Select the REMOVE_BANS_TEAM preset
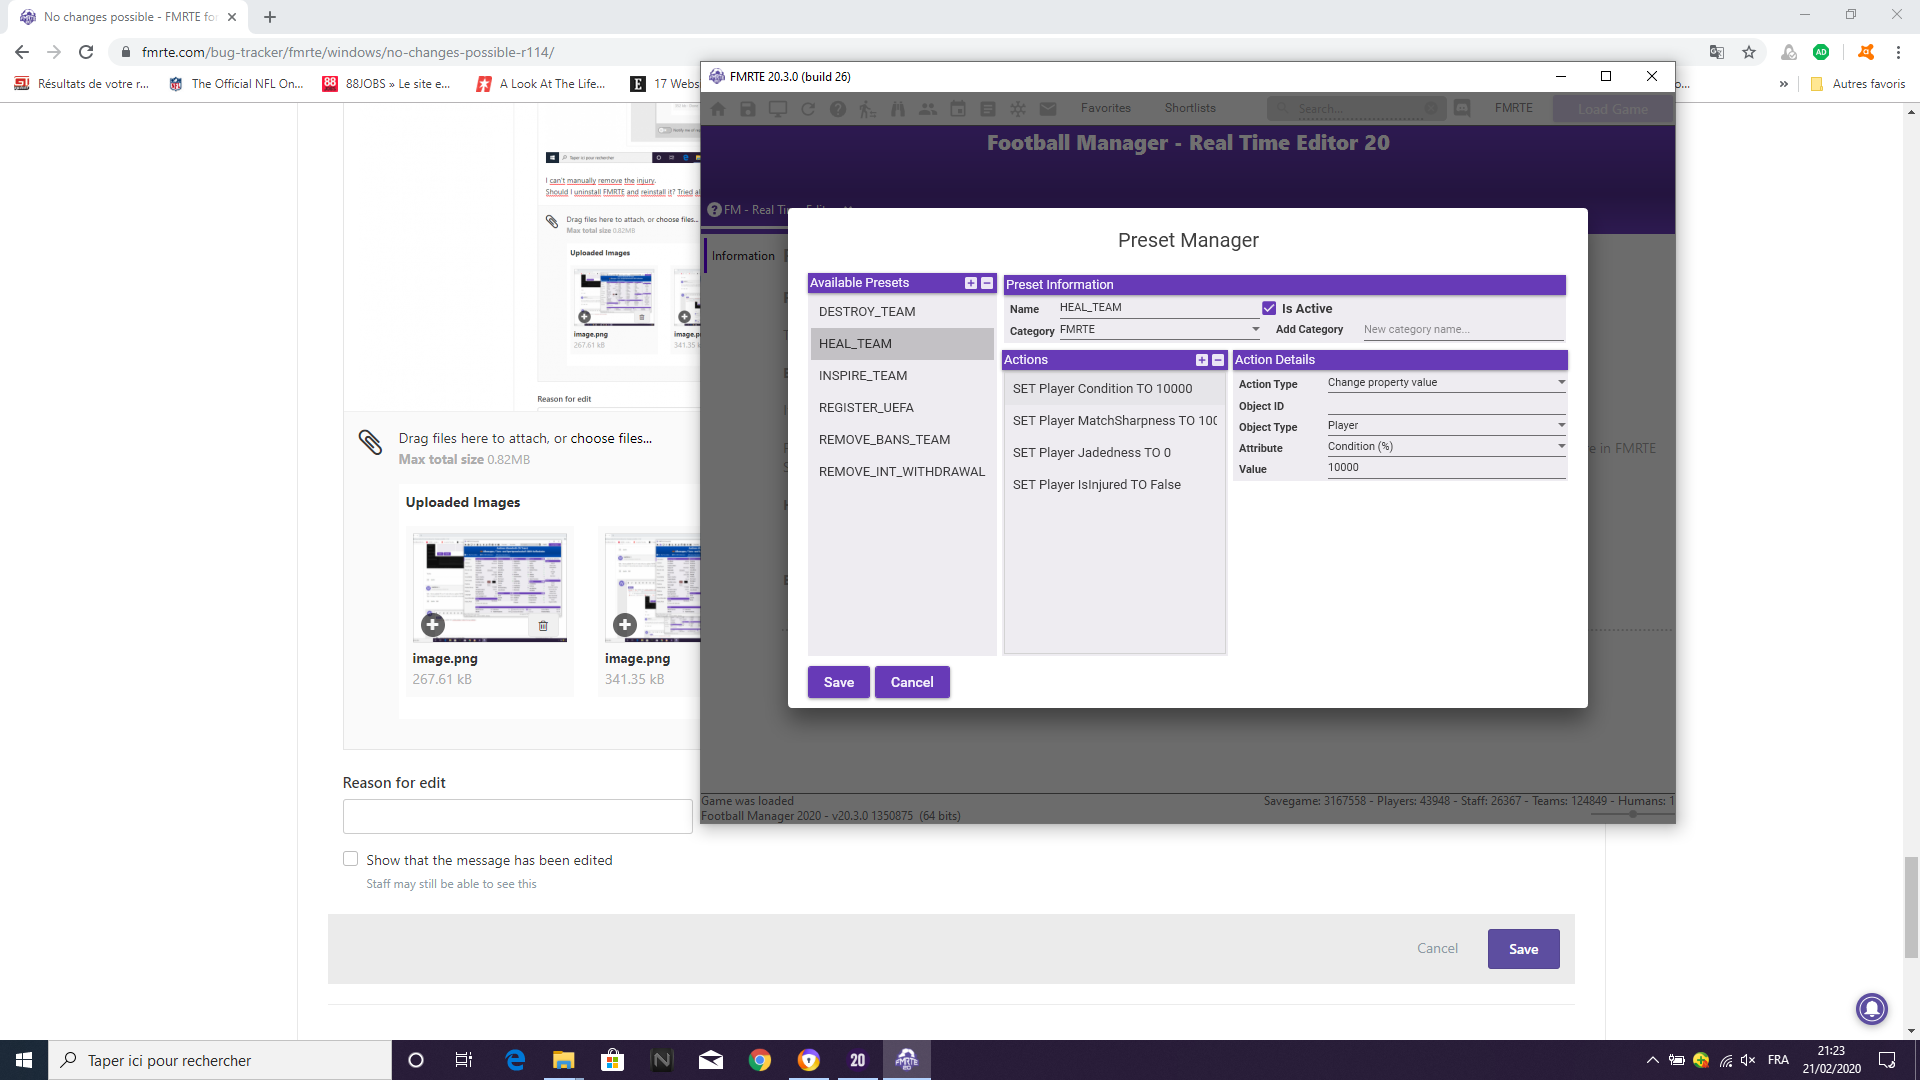Viewport: 1920px width, 1080px height. coord(902,440)
